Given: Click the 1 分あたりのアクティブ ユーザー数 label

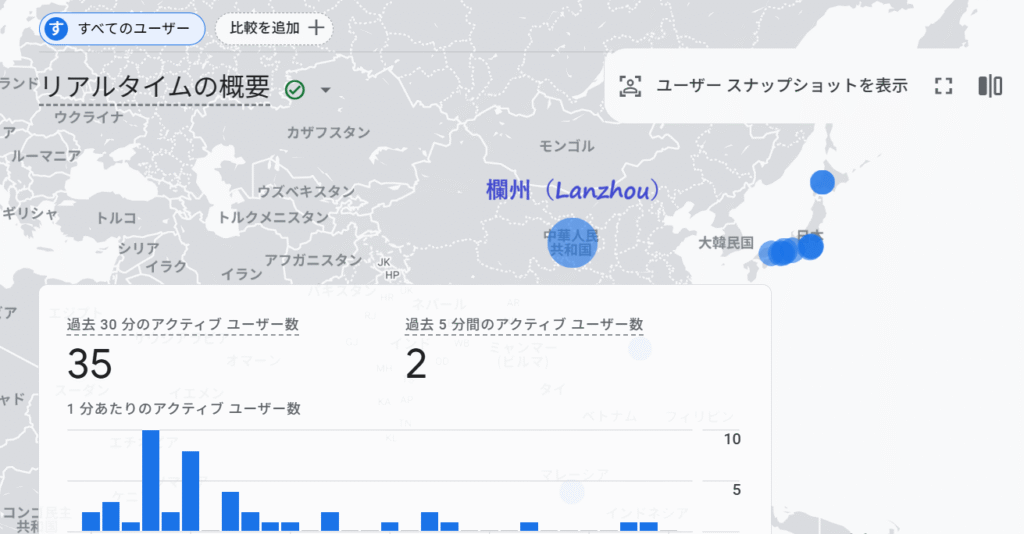Looking at the screenshot, I should [184, 408].
